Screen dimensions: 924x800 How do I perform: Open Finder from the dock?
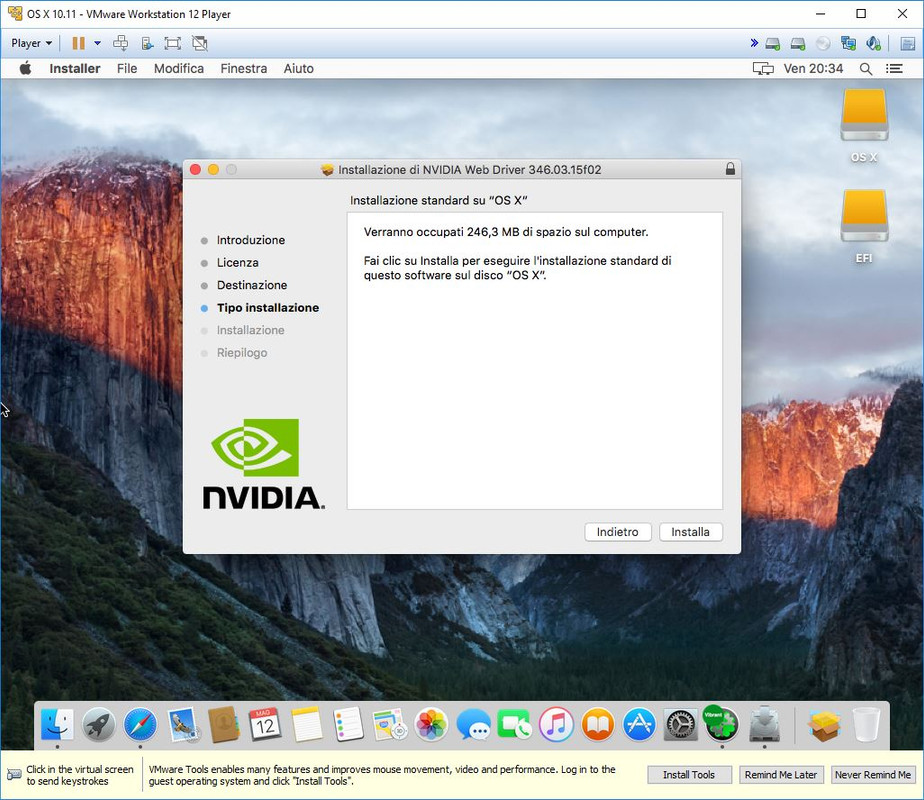(x=57, y=724)
